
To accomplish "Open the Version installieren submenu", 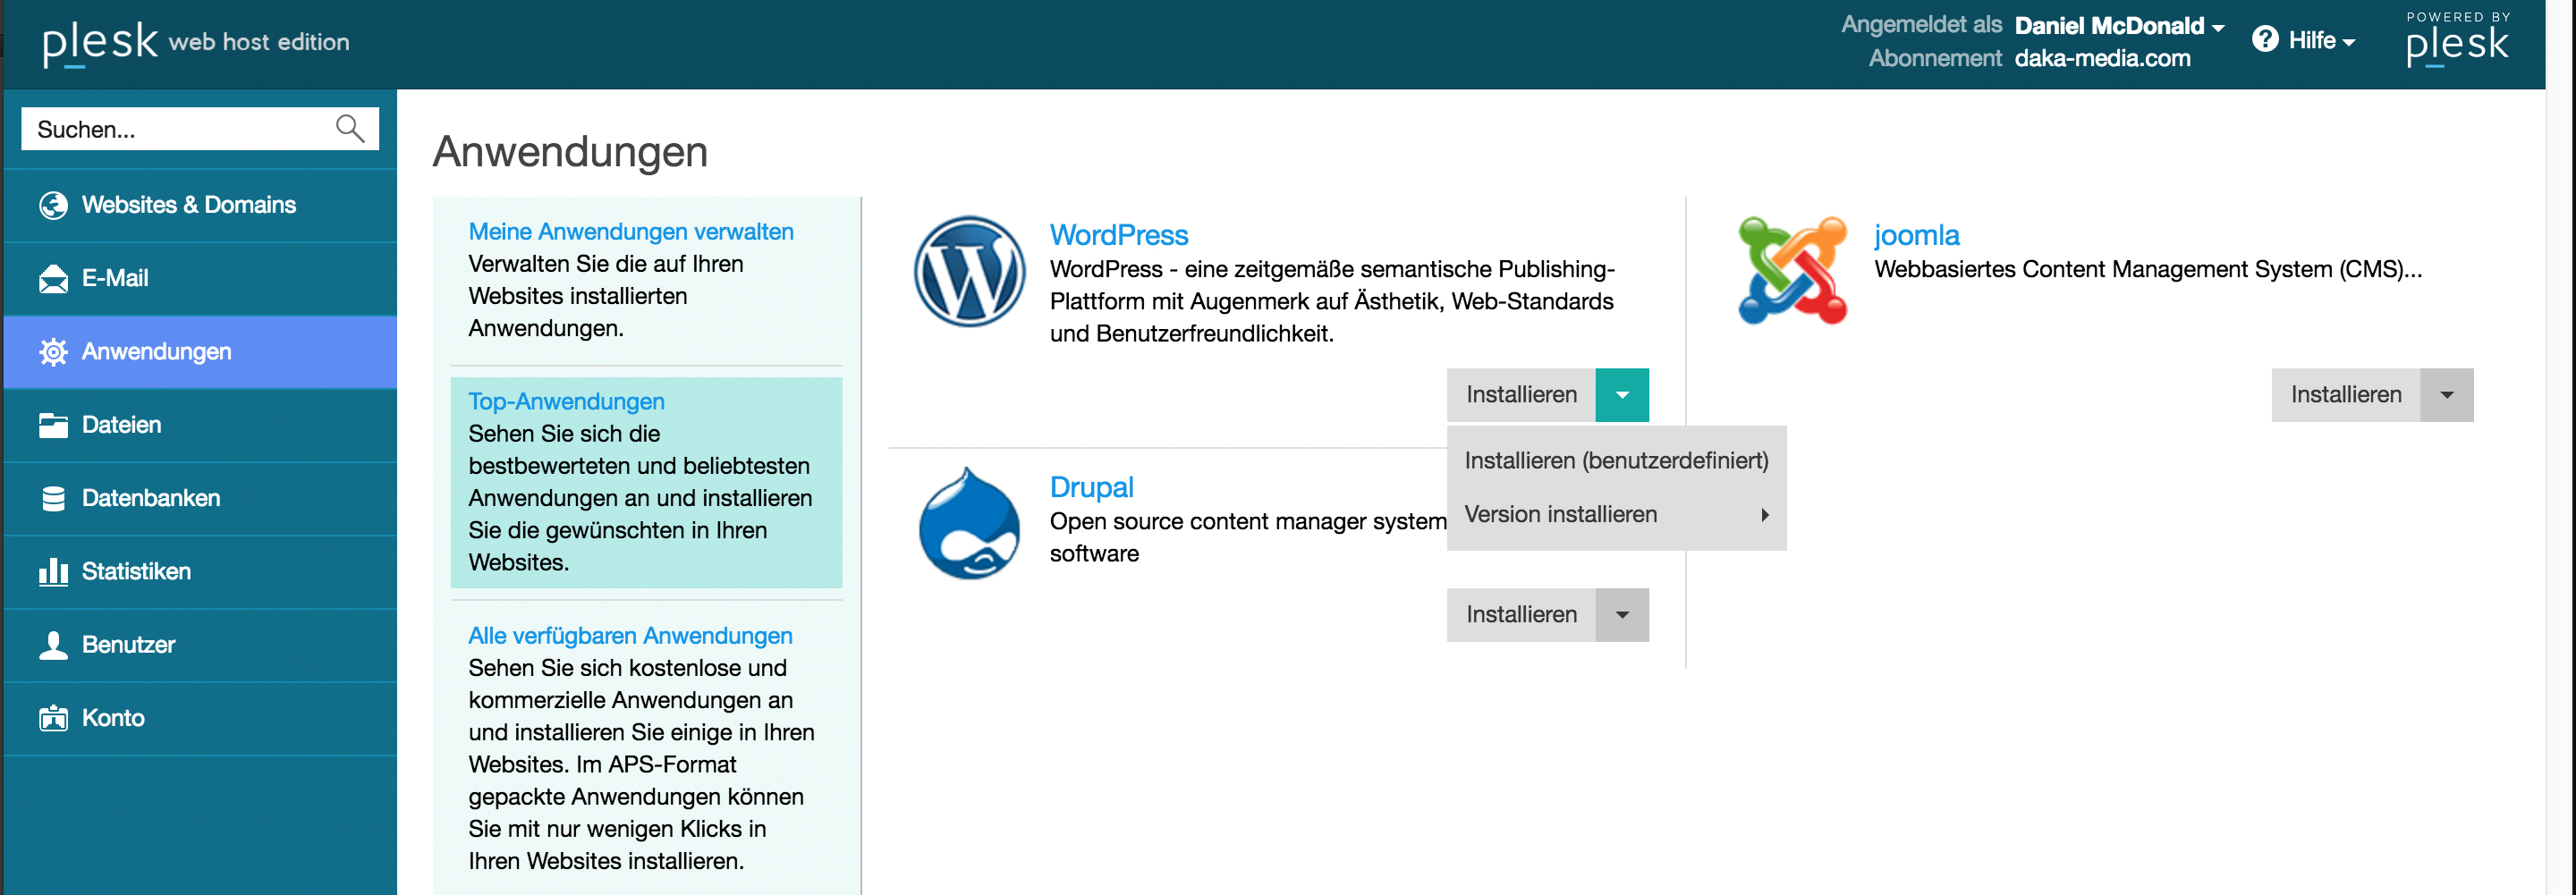I will [1615, 514].
